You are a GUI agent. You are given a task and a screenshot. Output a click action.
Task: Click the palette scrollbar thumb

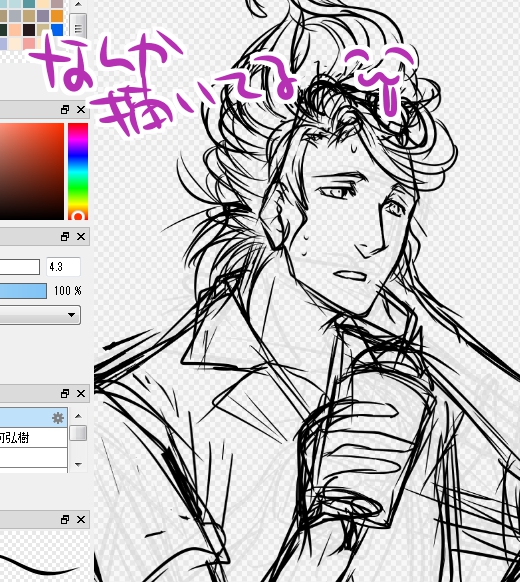coord(78,26)
